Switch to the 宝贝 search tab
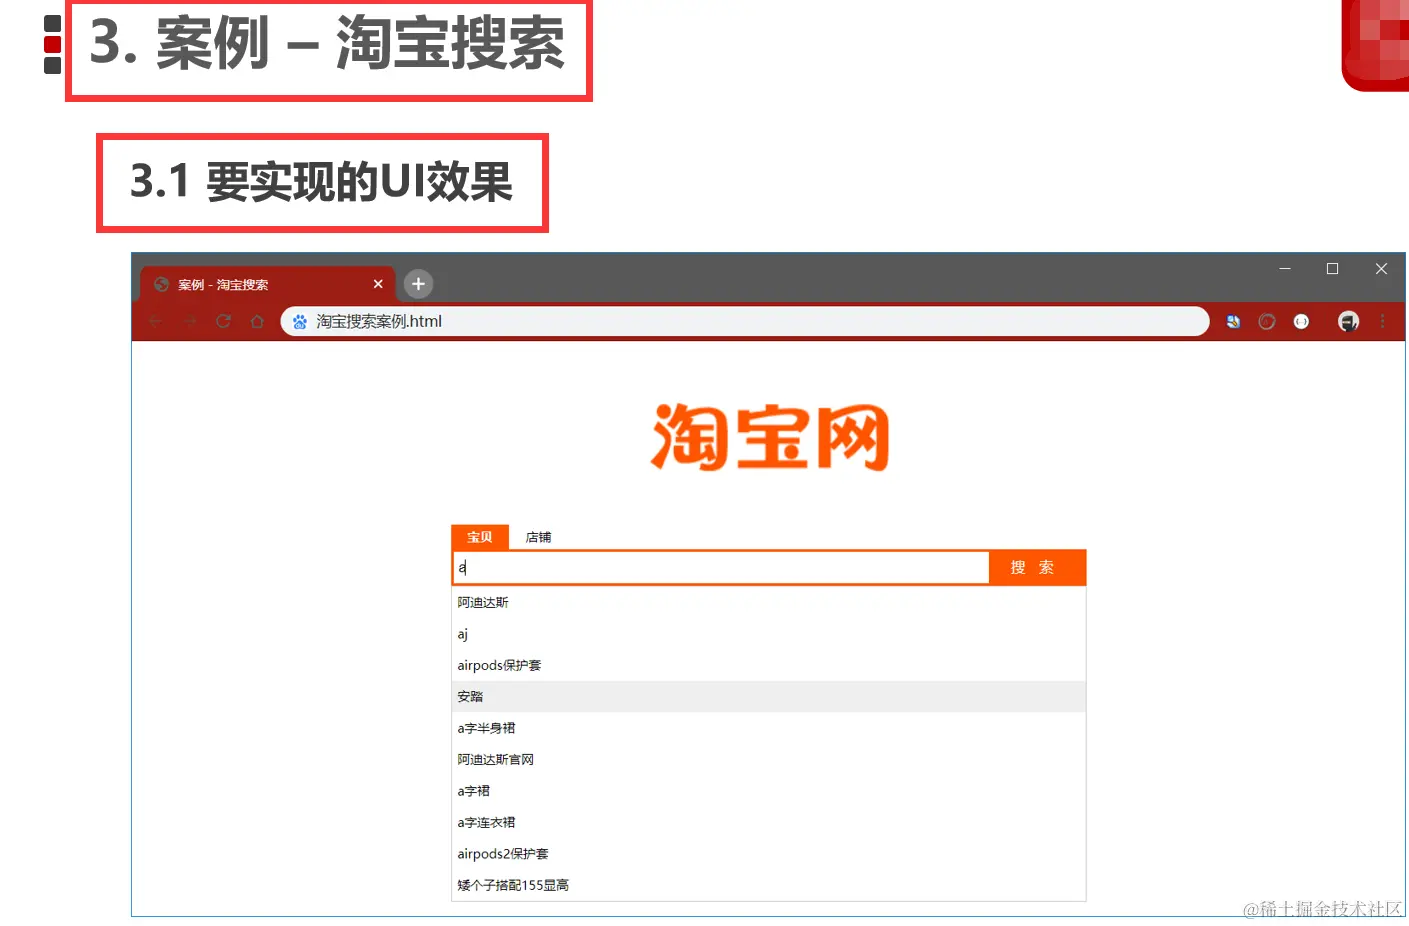The width and height of the screenshot is (1409, 926). point(480,537)
